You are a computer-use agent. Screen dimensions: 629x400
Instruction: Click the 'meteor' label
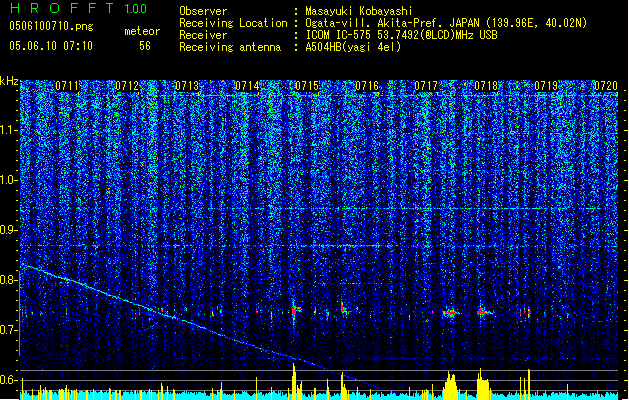142,31
